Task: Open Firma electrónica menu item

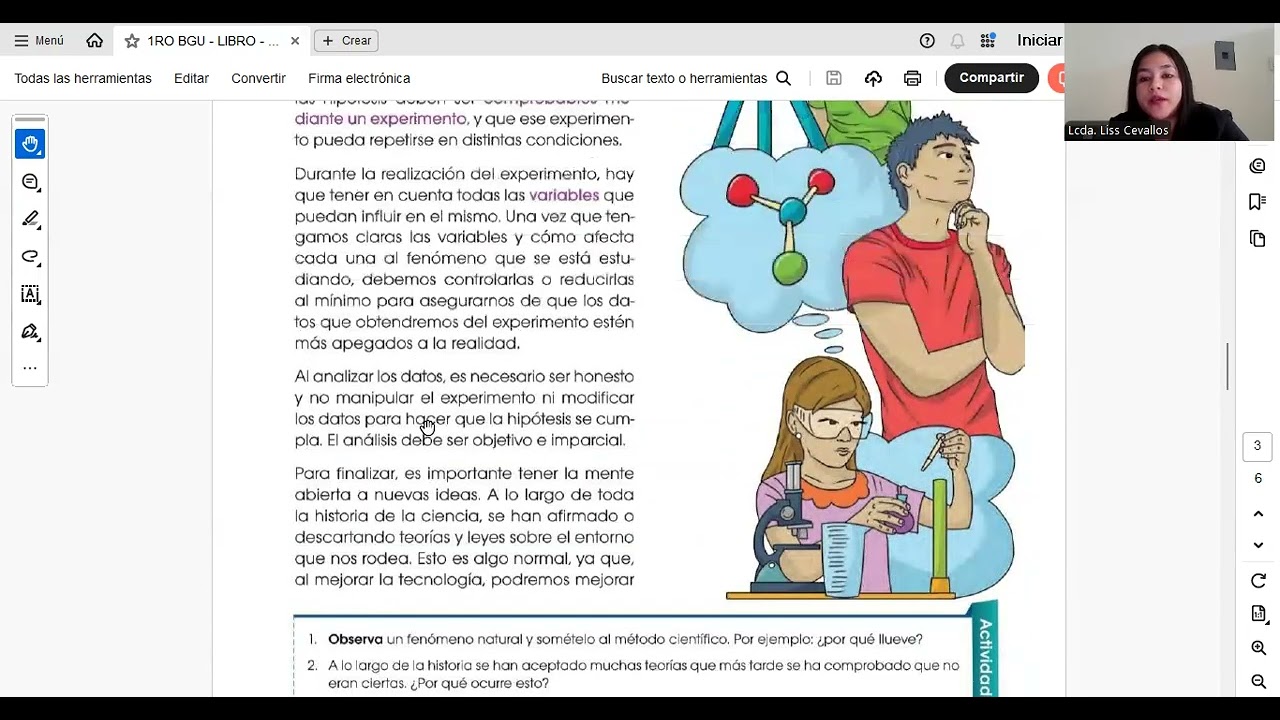Action: tap(359, 78)
